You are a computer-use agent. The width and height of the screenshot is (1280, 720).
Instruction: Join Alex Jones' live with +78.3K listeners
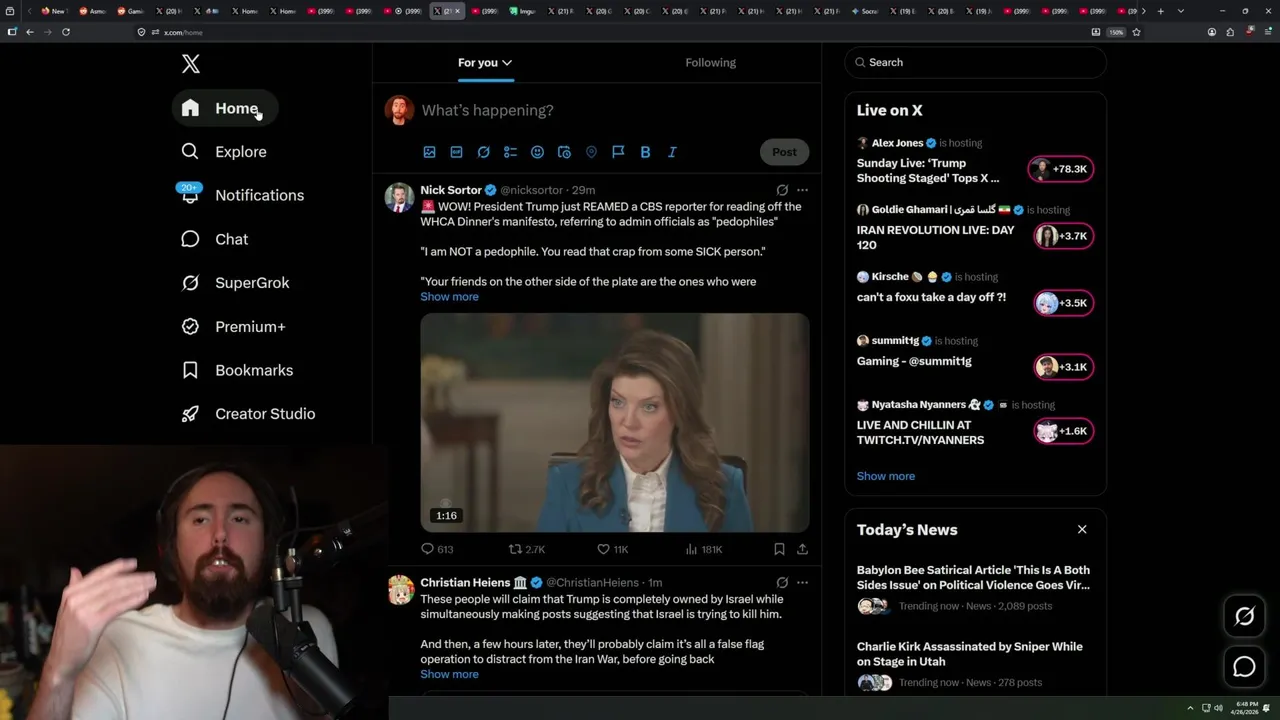[x=1061, y=169]
